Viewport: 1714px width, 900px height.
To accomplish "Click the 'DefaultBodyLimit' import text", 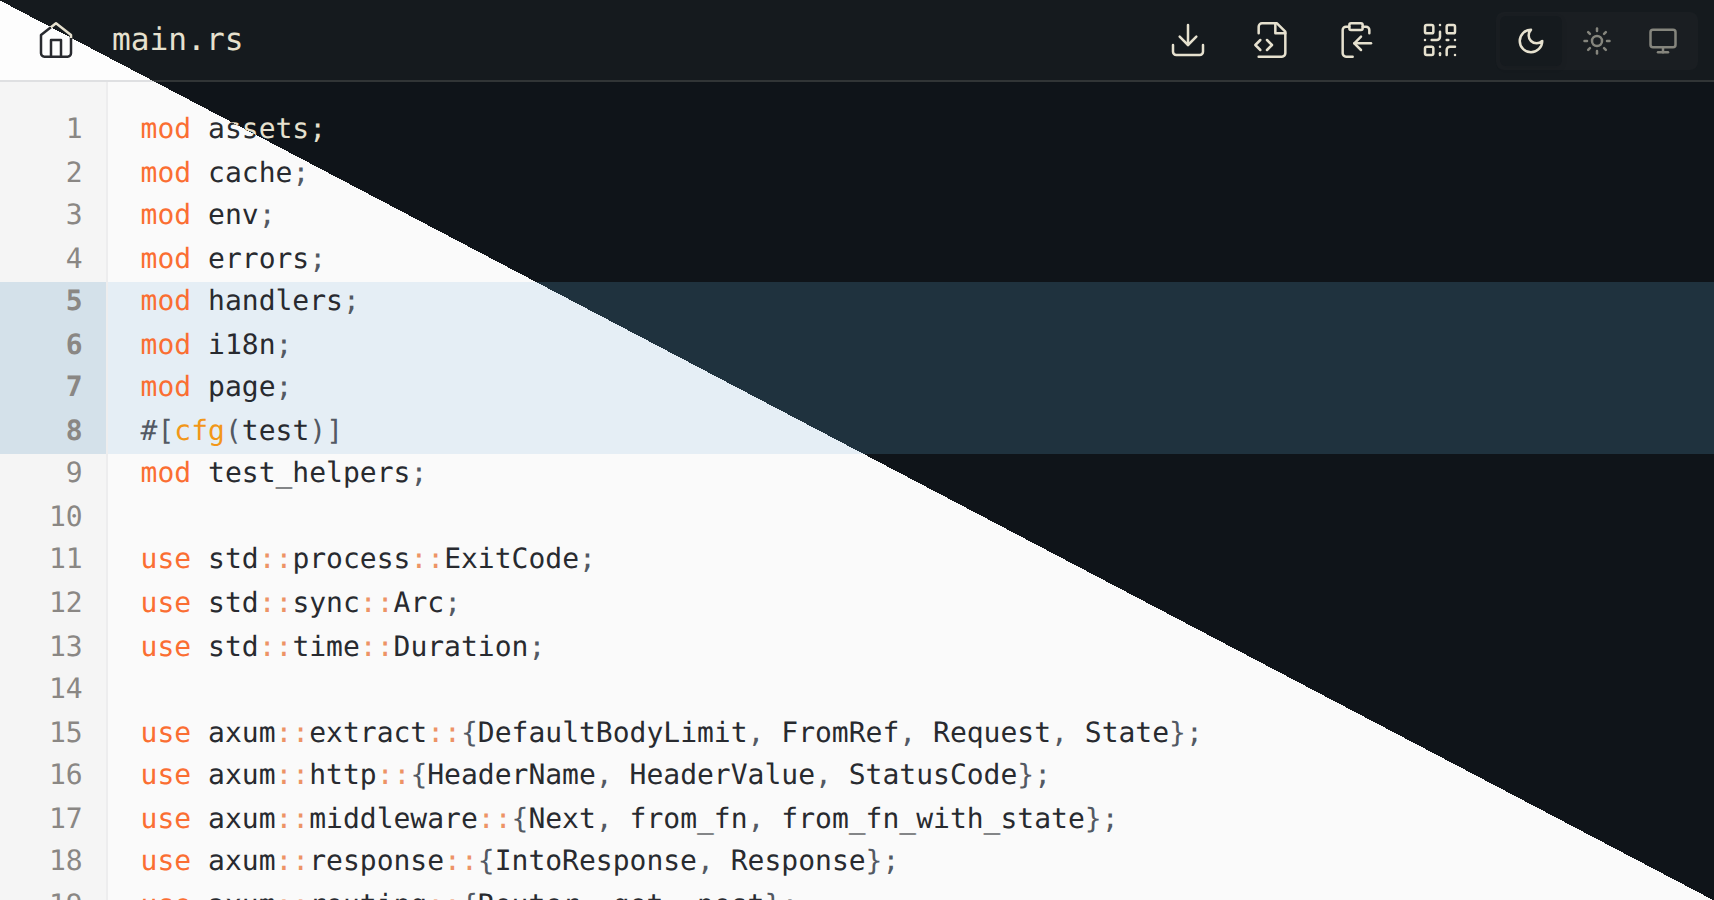I will pos(612,732).
